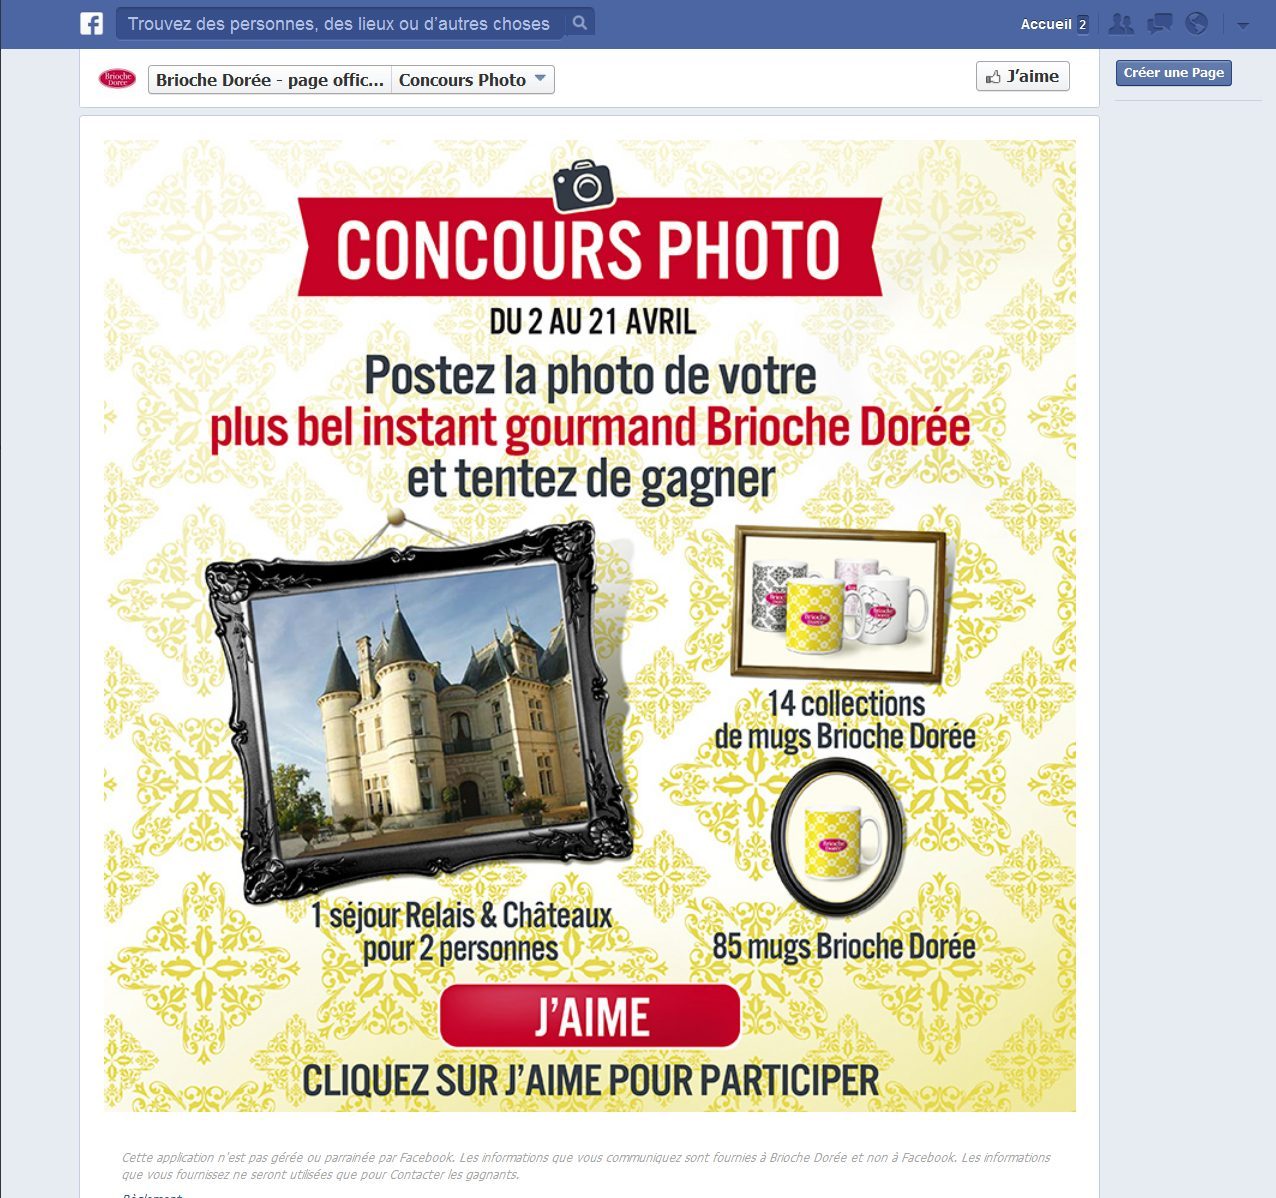
Task: Click the Facebook logo icon
Action: (91, 23)
